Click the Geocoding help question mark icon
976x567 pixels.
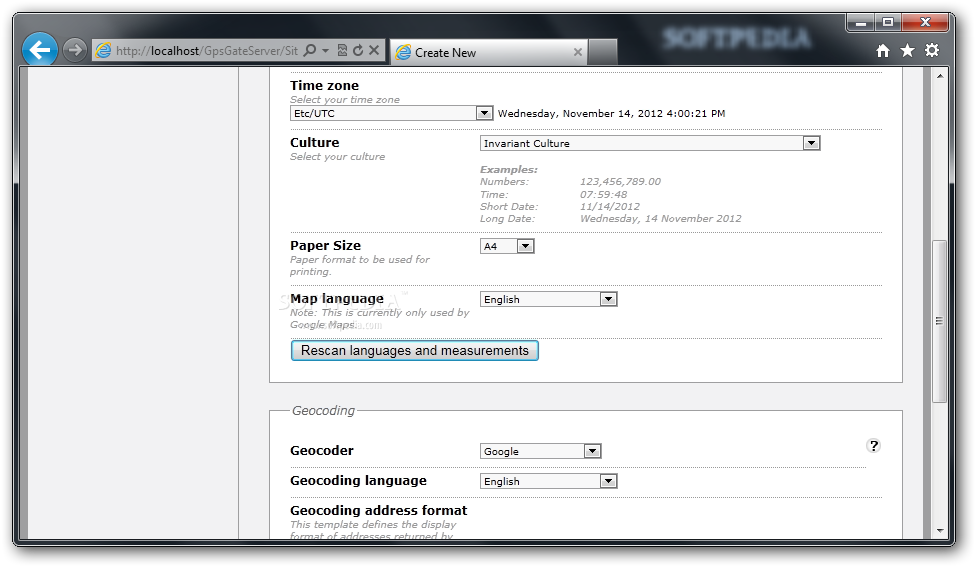click(x=874, y=446)
